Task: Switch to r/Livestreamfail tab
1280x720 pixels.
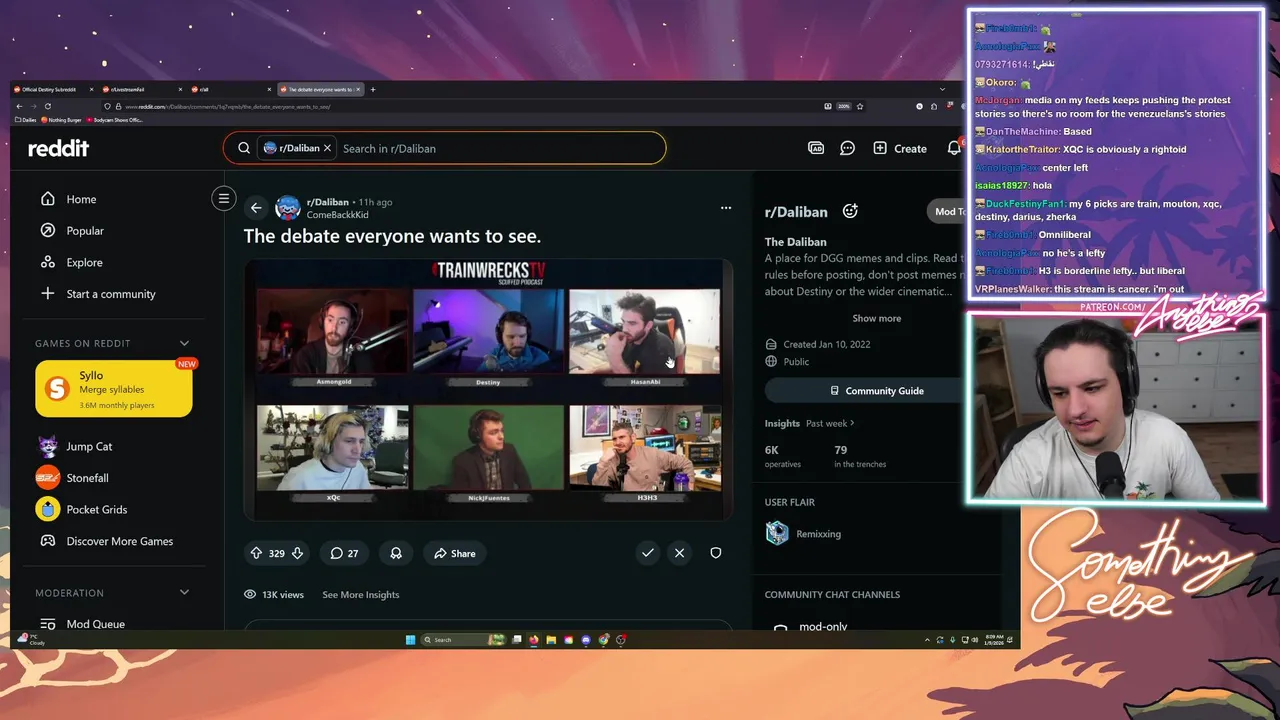Action: [x=142, y=89]
